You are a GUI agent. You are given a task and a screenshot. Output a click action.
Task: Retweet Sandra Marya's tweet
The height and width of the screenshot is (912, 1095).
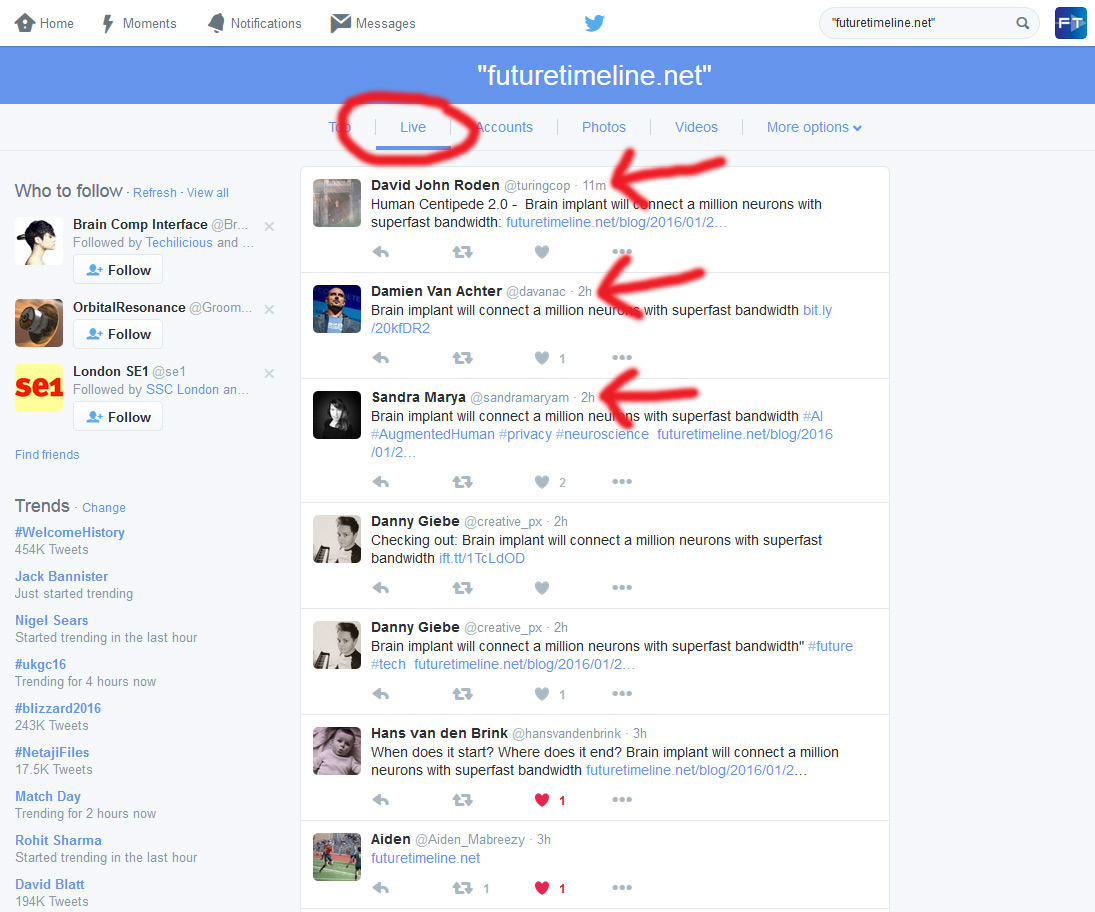tap(462, 482)
